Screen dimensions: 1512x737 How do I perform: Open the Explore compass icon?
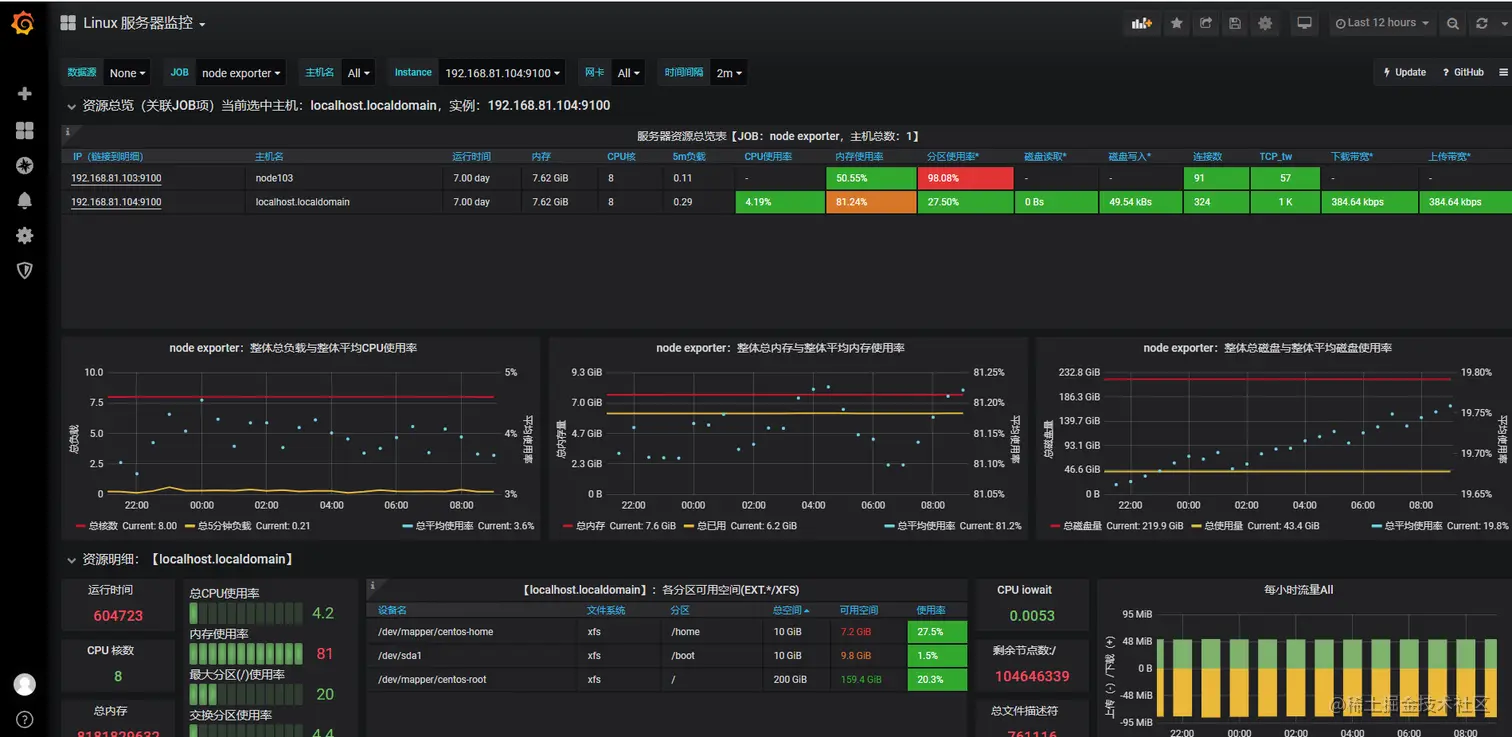click(x=25, y=165)
